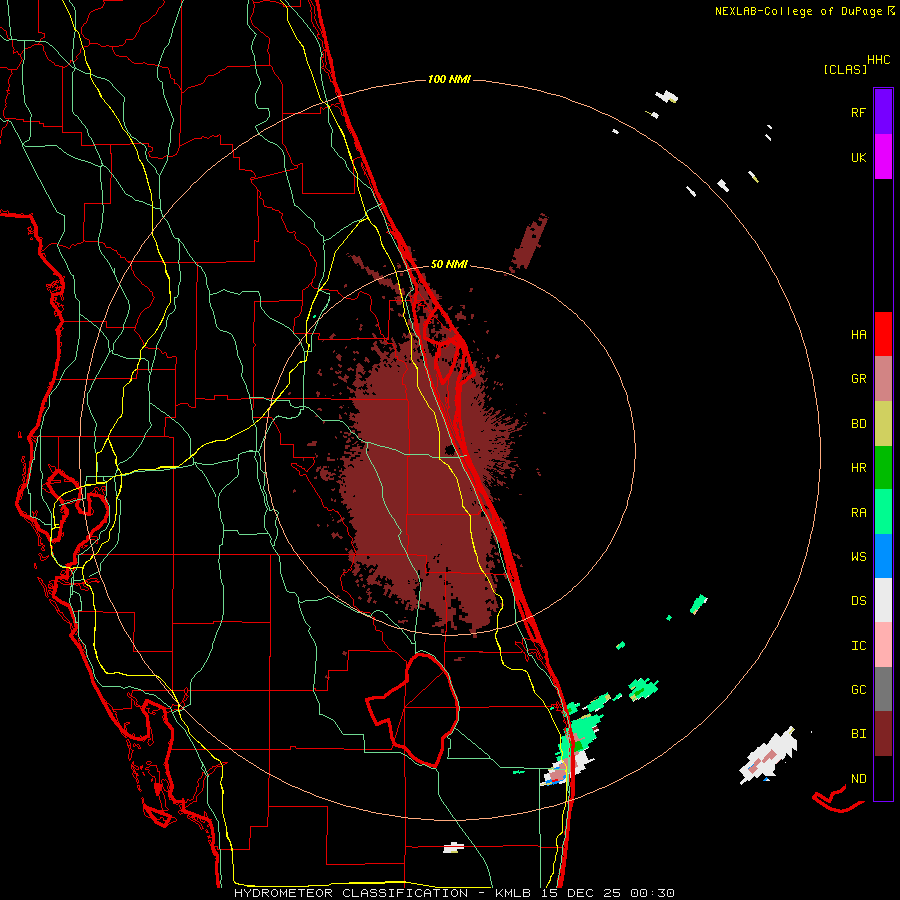
Task: Click the white dry-snow echo offshore southeast
Action: [769, 757]
